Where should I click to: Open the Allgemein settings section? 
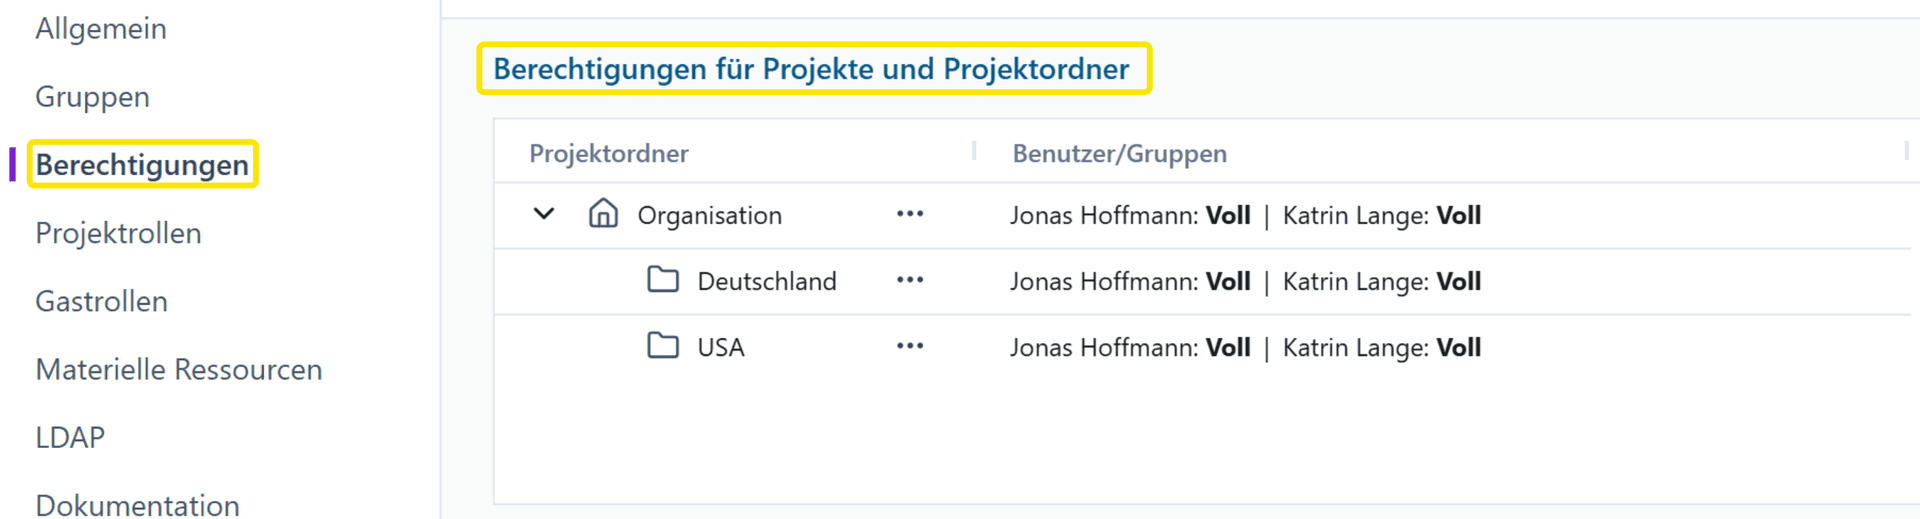(101, 29)
